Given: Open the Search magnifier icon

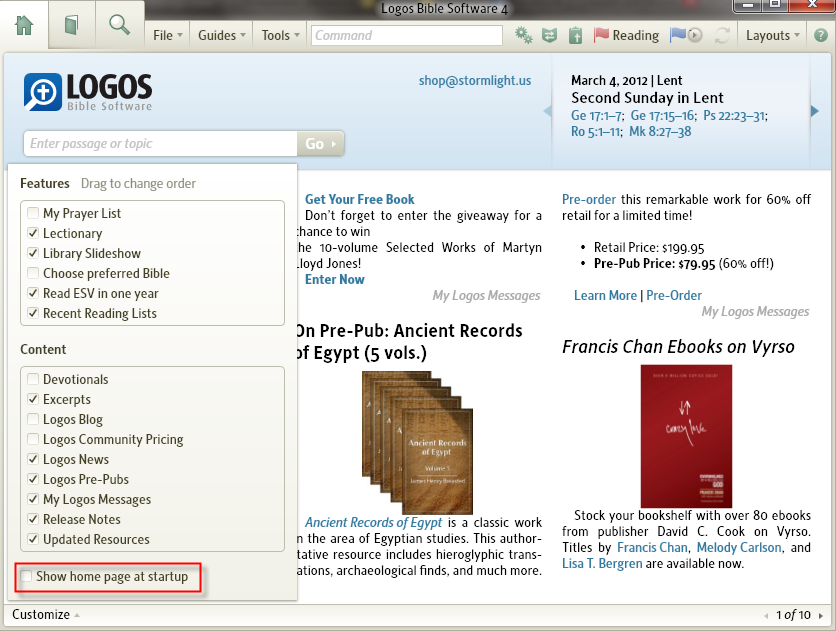Looking at the screenshot, I should tap(119, 25).
